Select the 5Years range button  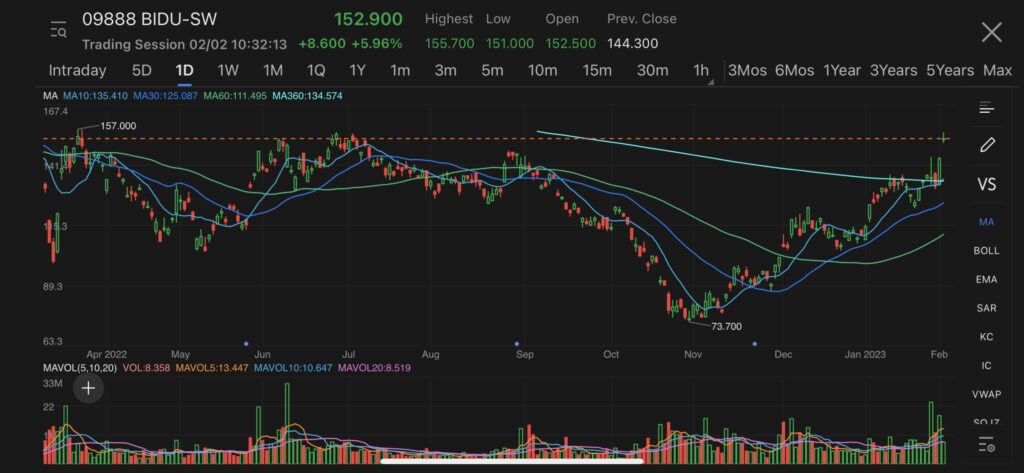pos(949,70)
